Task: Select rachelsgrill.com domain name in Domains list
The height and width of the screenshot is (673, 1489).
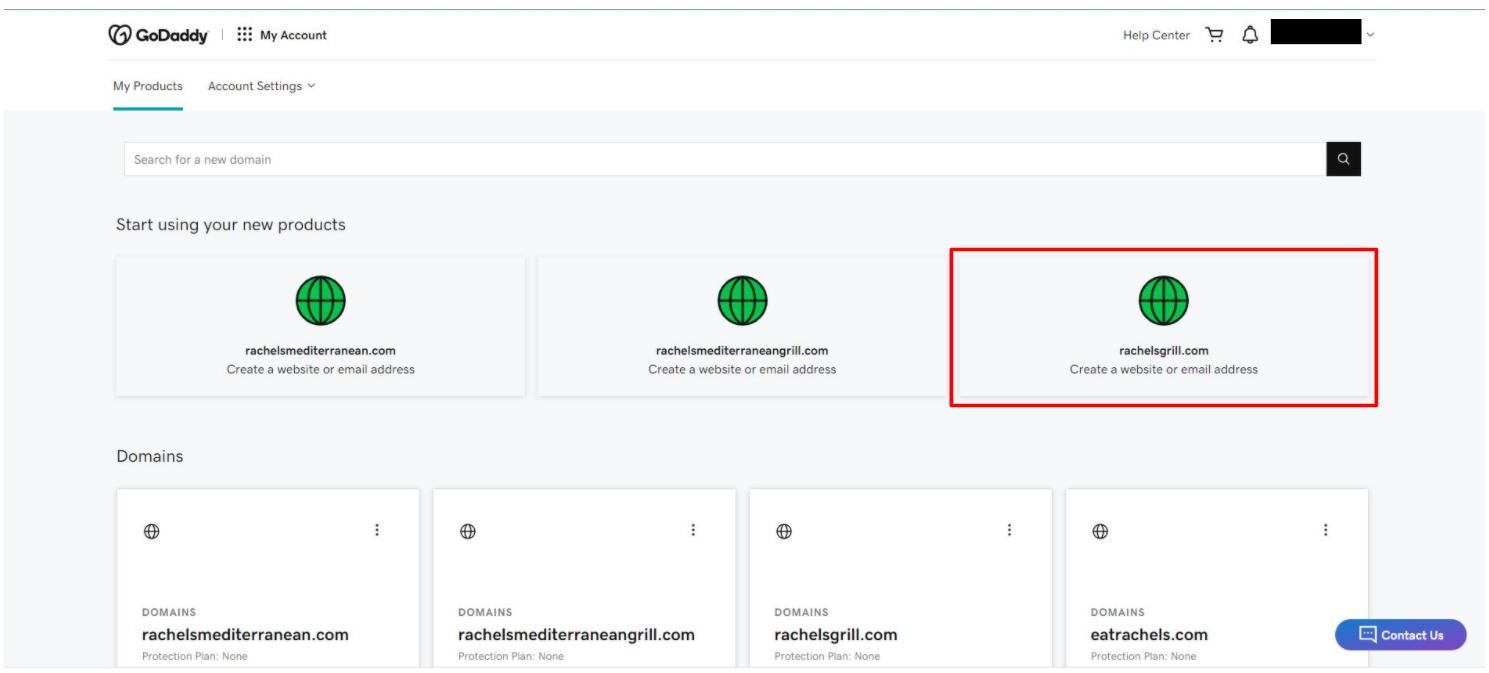Action: click(x=836, y=635)
